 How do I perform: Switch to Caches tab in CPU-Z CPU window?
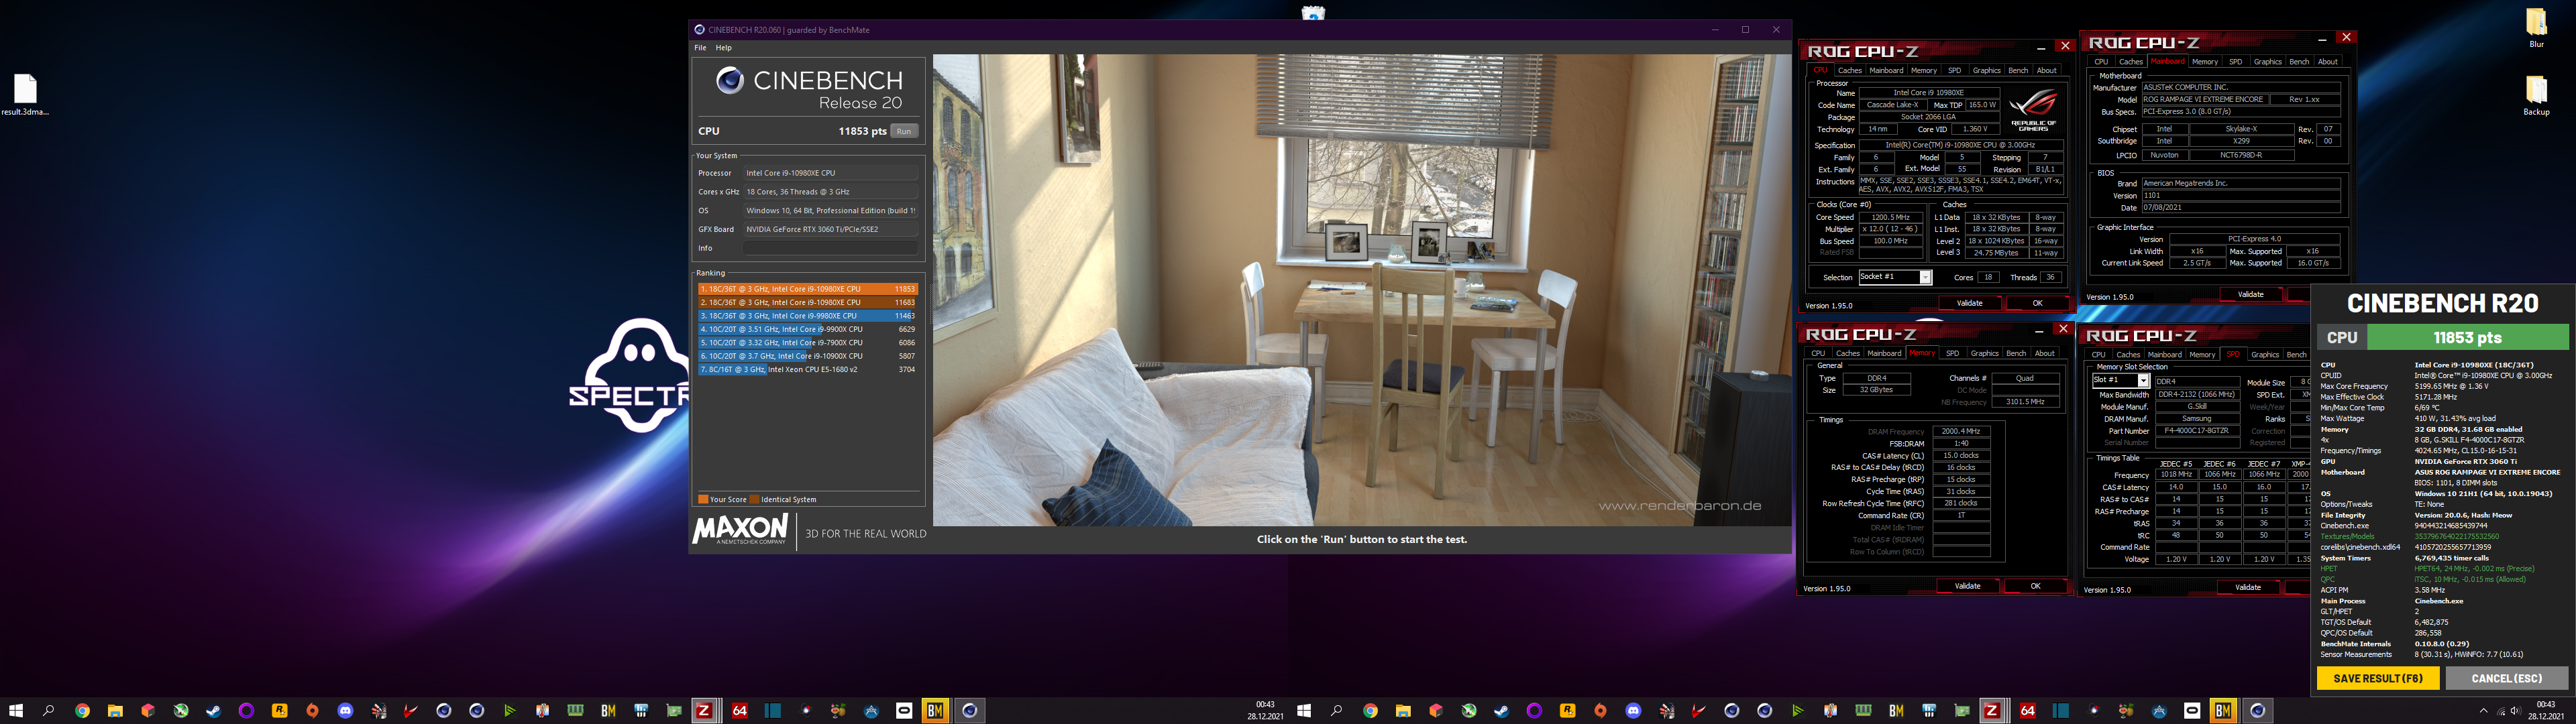1850,70
